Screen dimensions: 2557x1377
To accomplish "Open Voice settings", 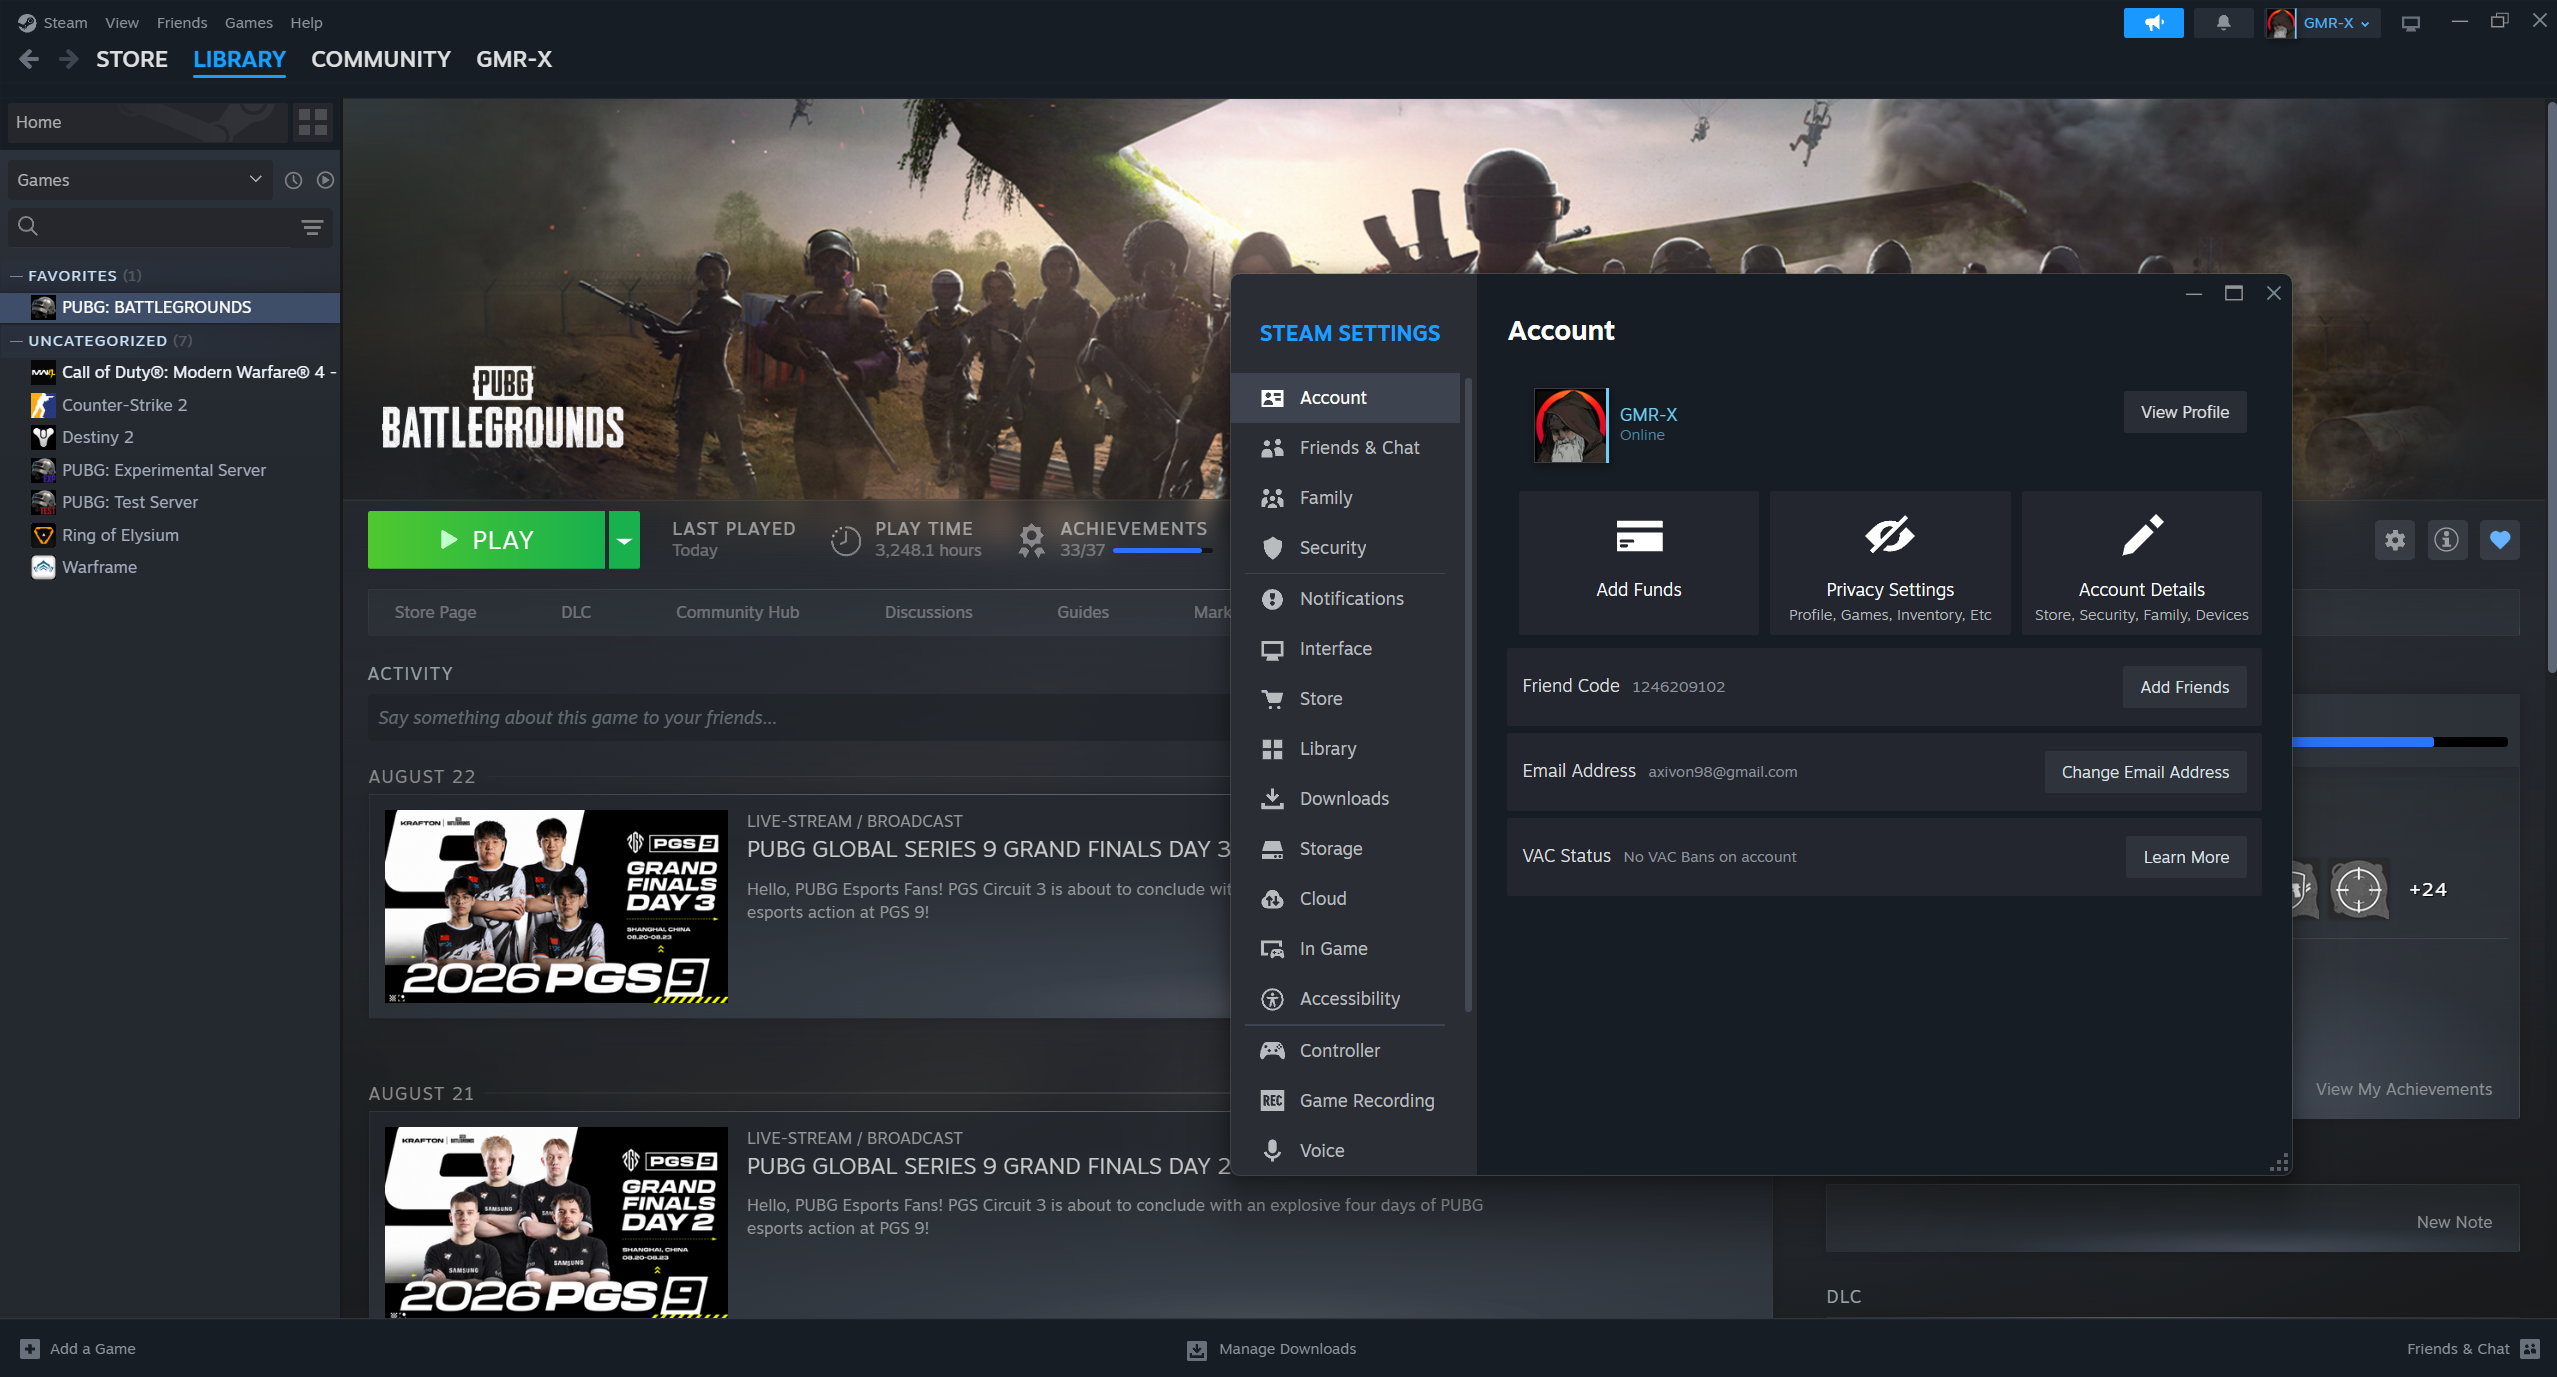I will tap(1346, 1151).
